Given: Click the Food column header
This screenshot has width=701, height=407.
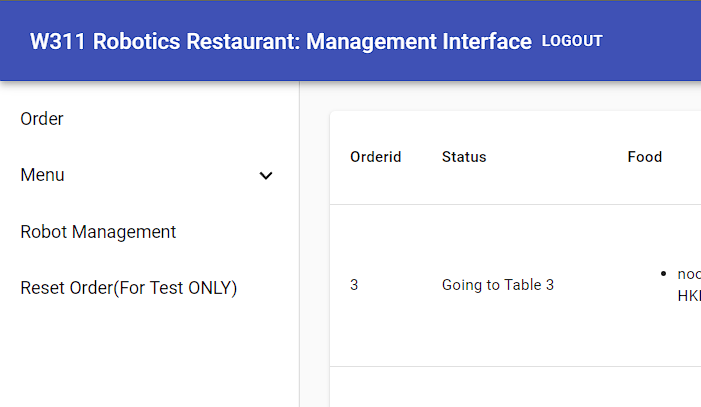Looking at the screenshot, I should 645,157.
